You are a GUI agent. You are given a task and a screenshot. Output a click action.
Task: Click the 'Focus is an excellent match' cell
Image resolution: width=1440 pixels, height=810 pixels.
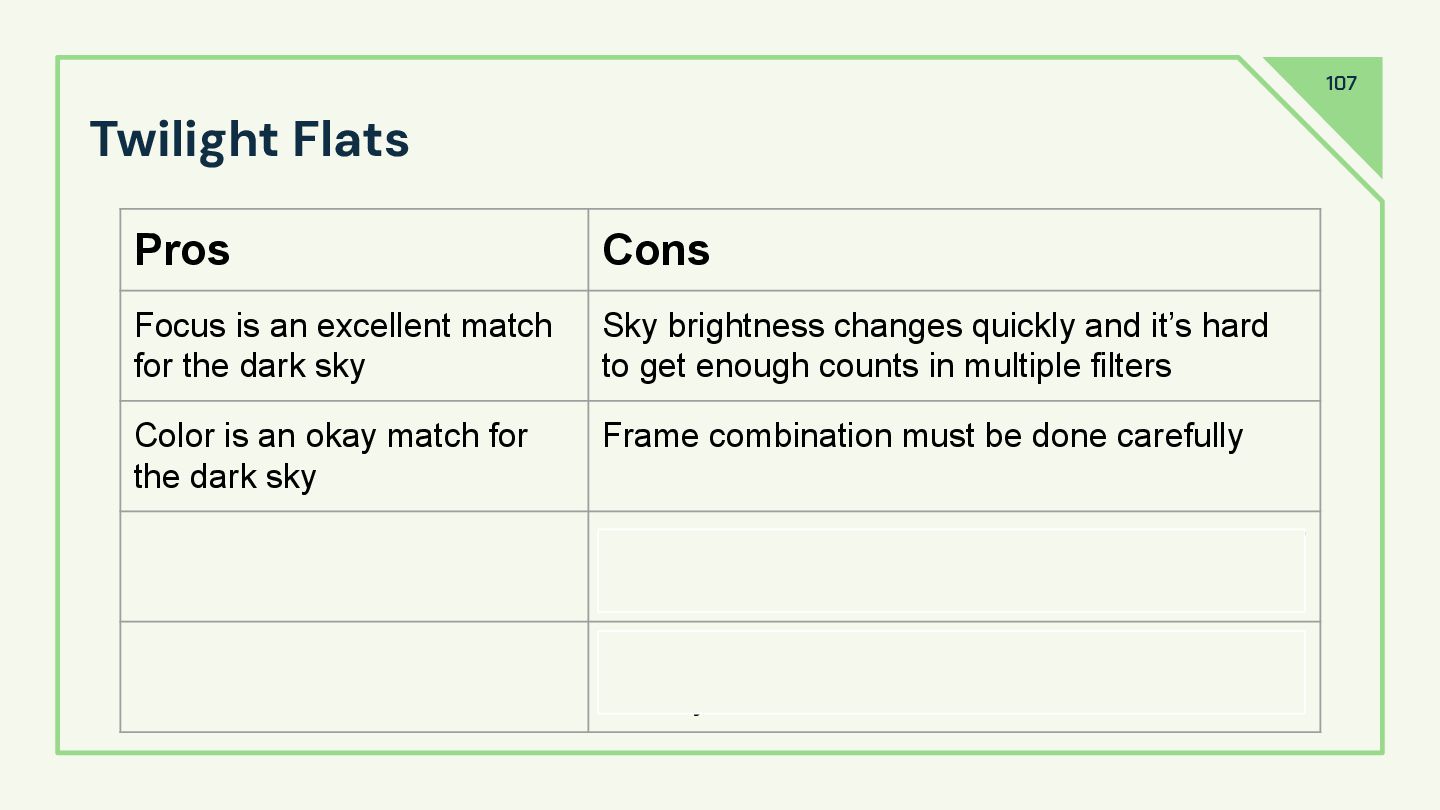tap(354, 346)
